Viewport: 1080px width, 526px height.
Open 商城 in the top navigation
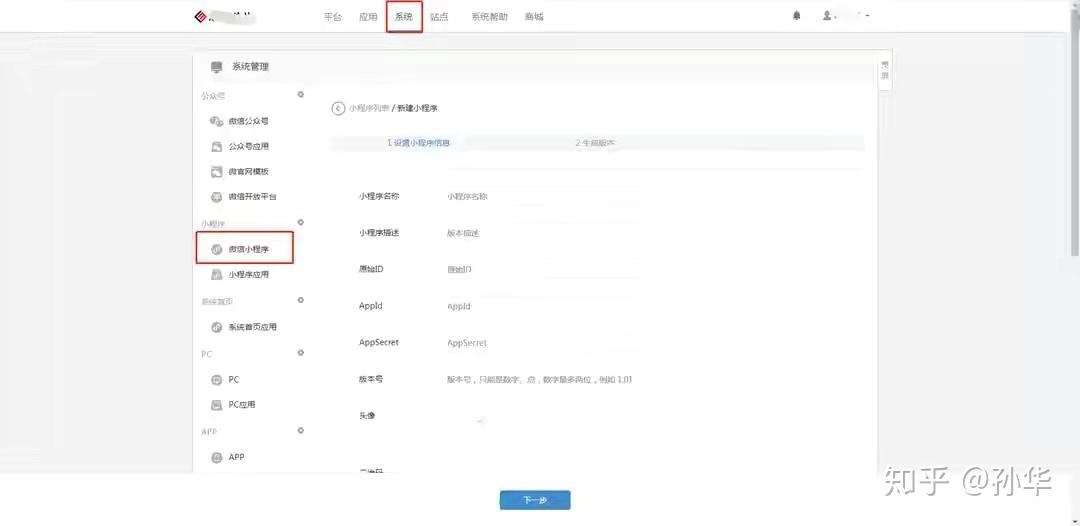coord(534,17)
